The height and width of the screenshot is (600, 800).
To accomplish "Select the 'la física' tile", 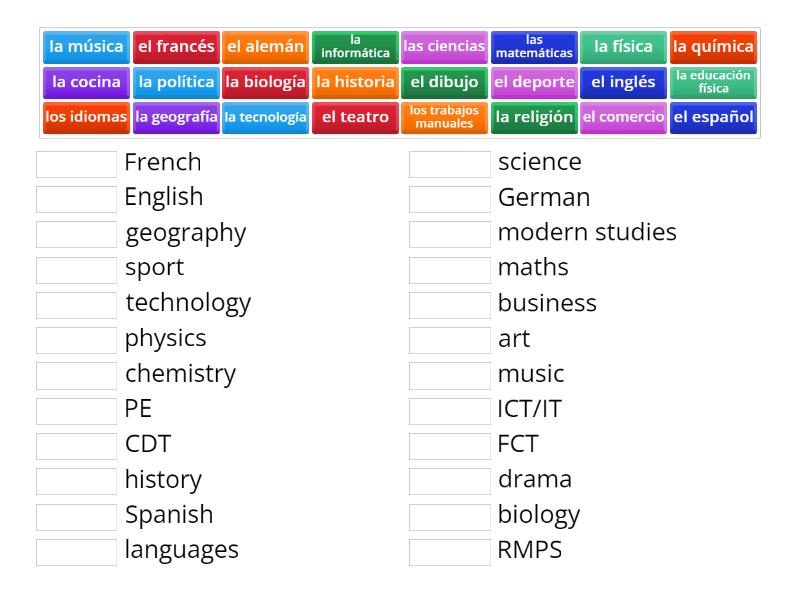I will (623, 46).
